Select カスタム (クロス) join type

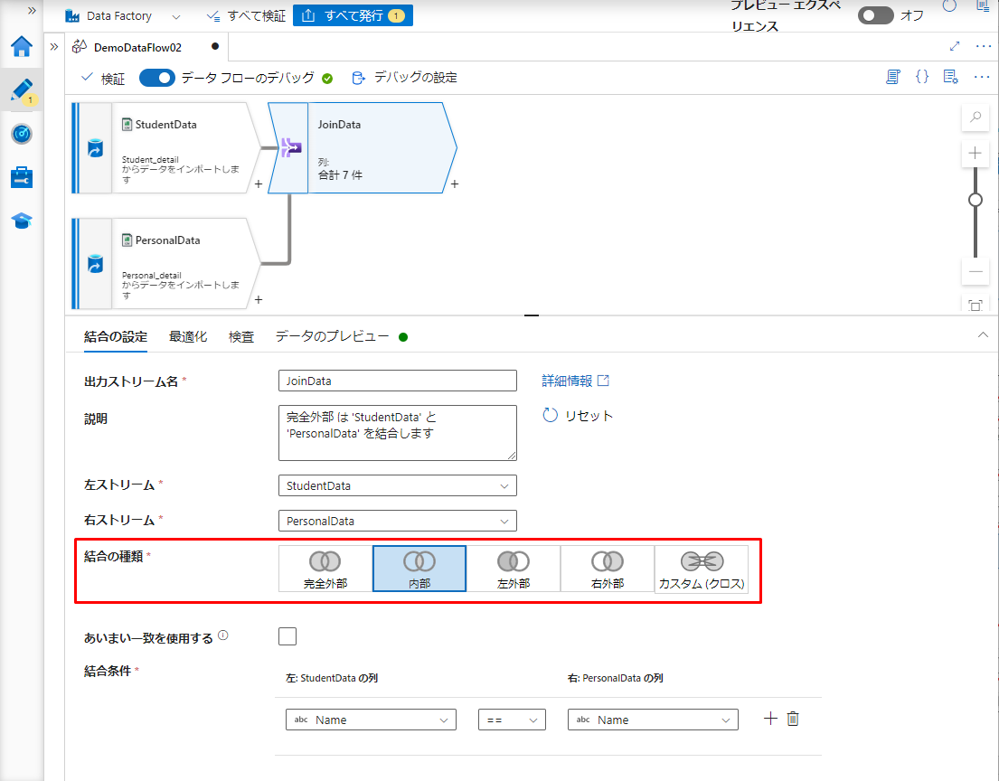click(701, 569)
